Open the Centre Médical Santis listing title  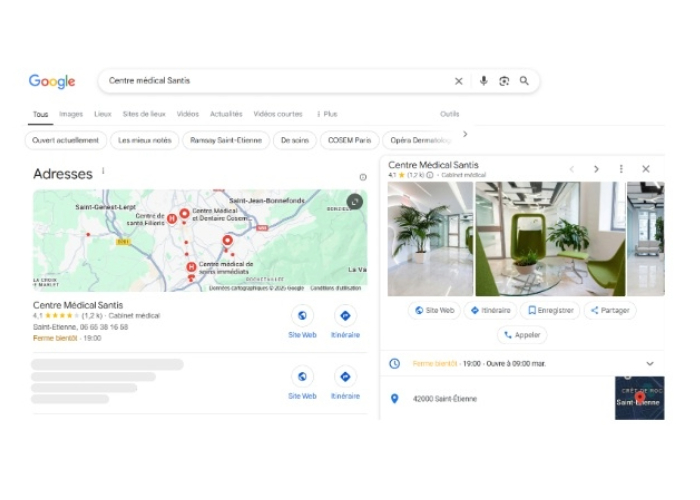point(78,305)
